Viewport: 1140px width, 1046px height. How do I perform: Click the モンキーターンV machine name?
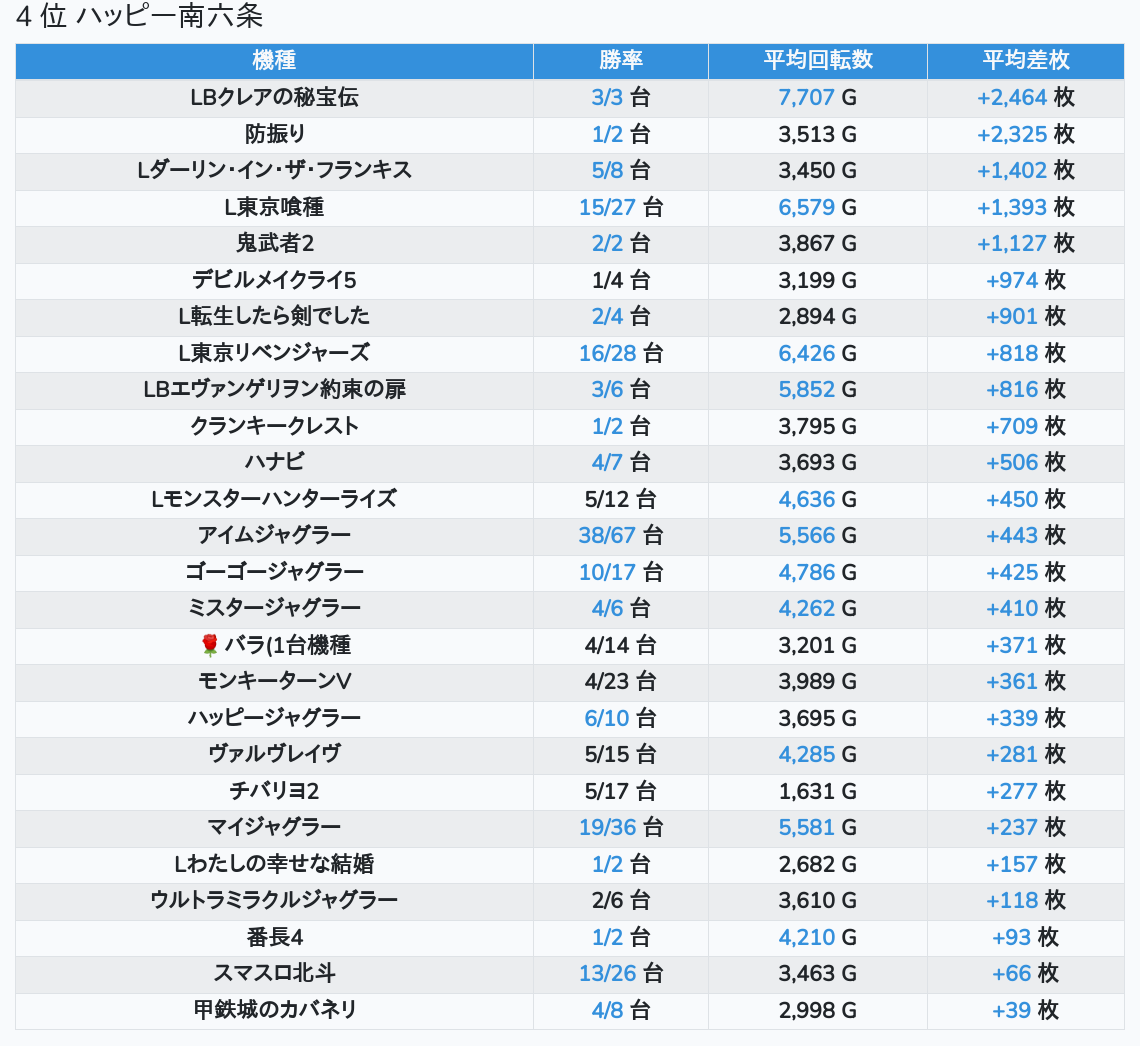(274, 681)
